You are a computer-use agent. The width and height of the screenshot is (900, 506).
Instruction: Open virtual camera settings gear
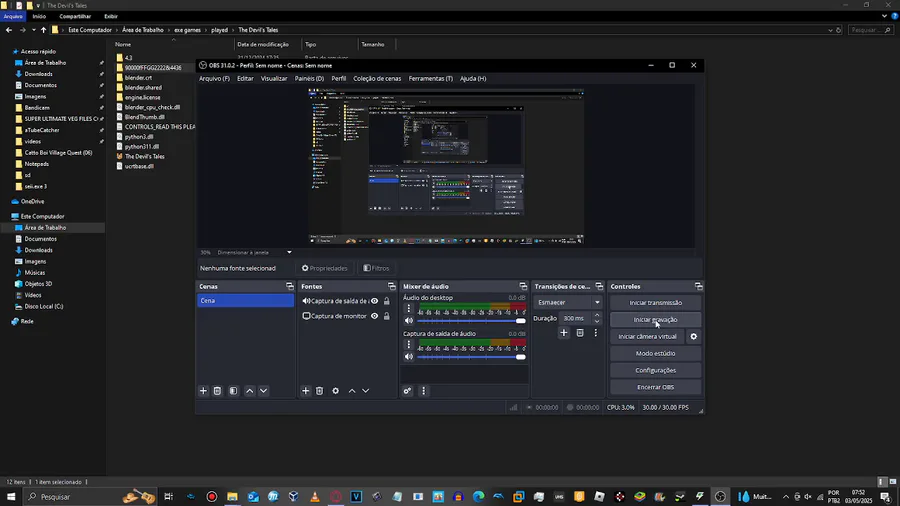pyautogui.click(x=693, y=337)
